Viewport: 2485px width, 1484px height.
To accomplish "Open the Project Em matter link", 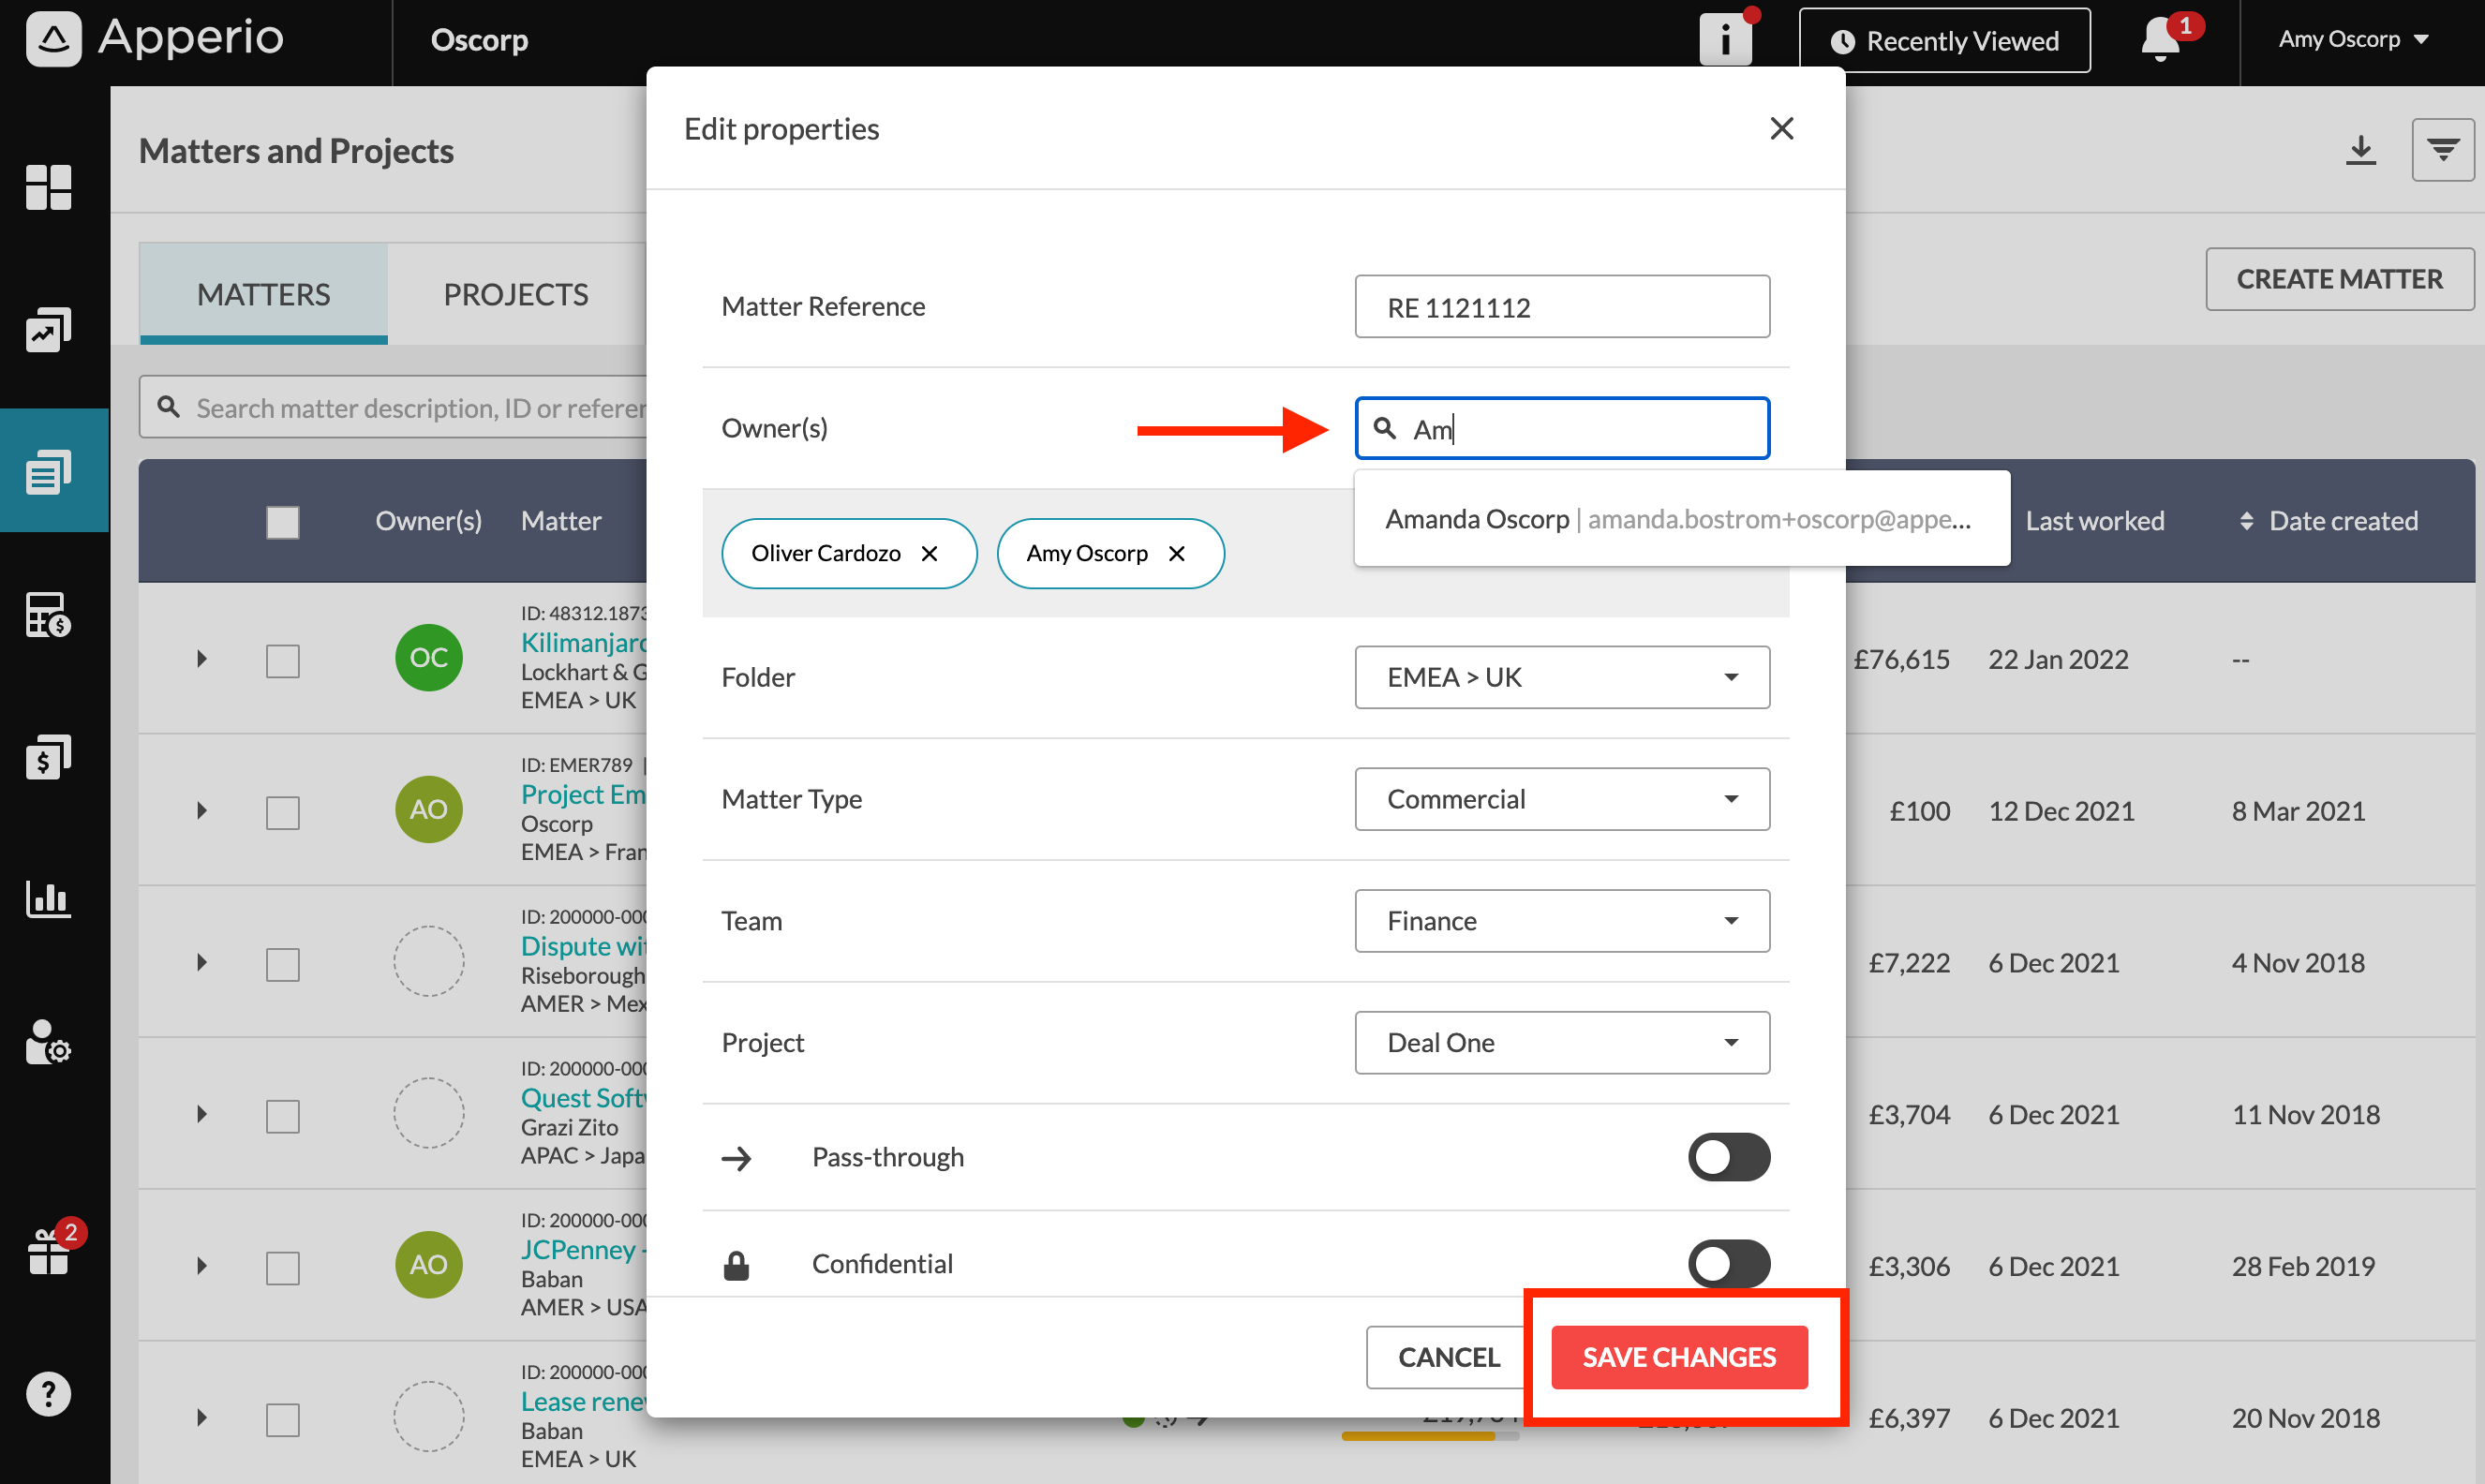I will (584, 795).
